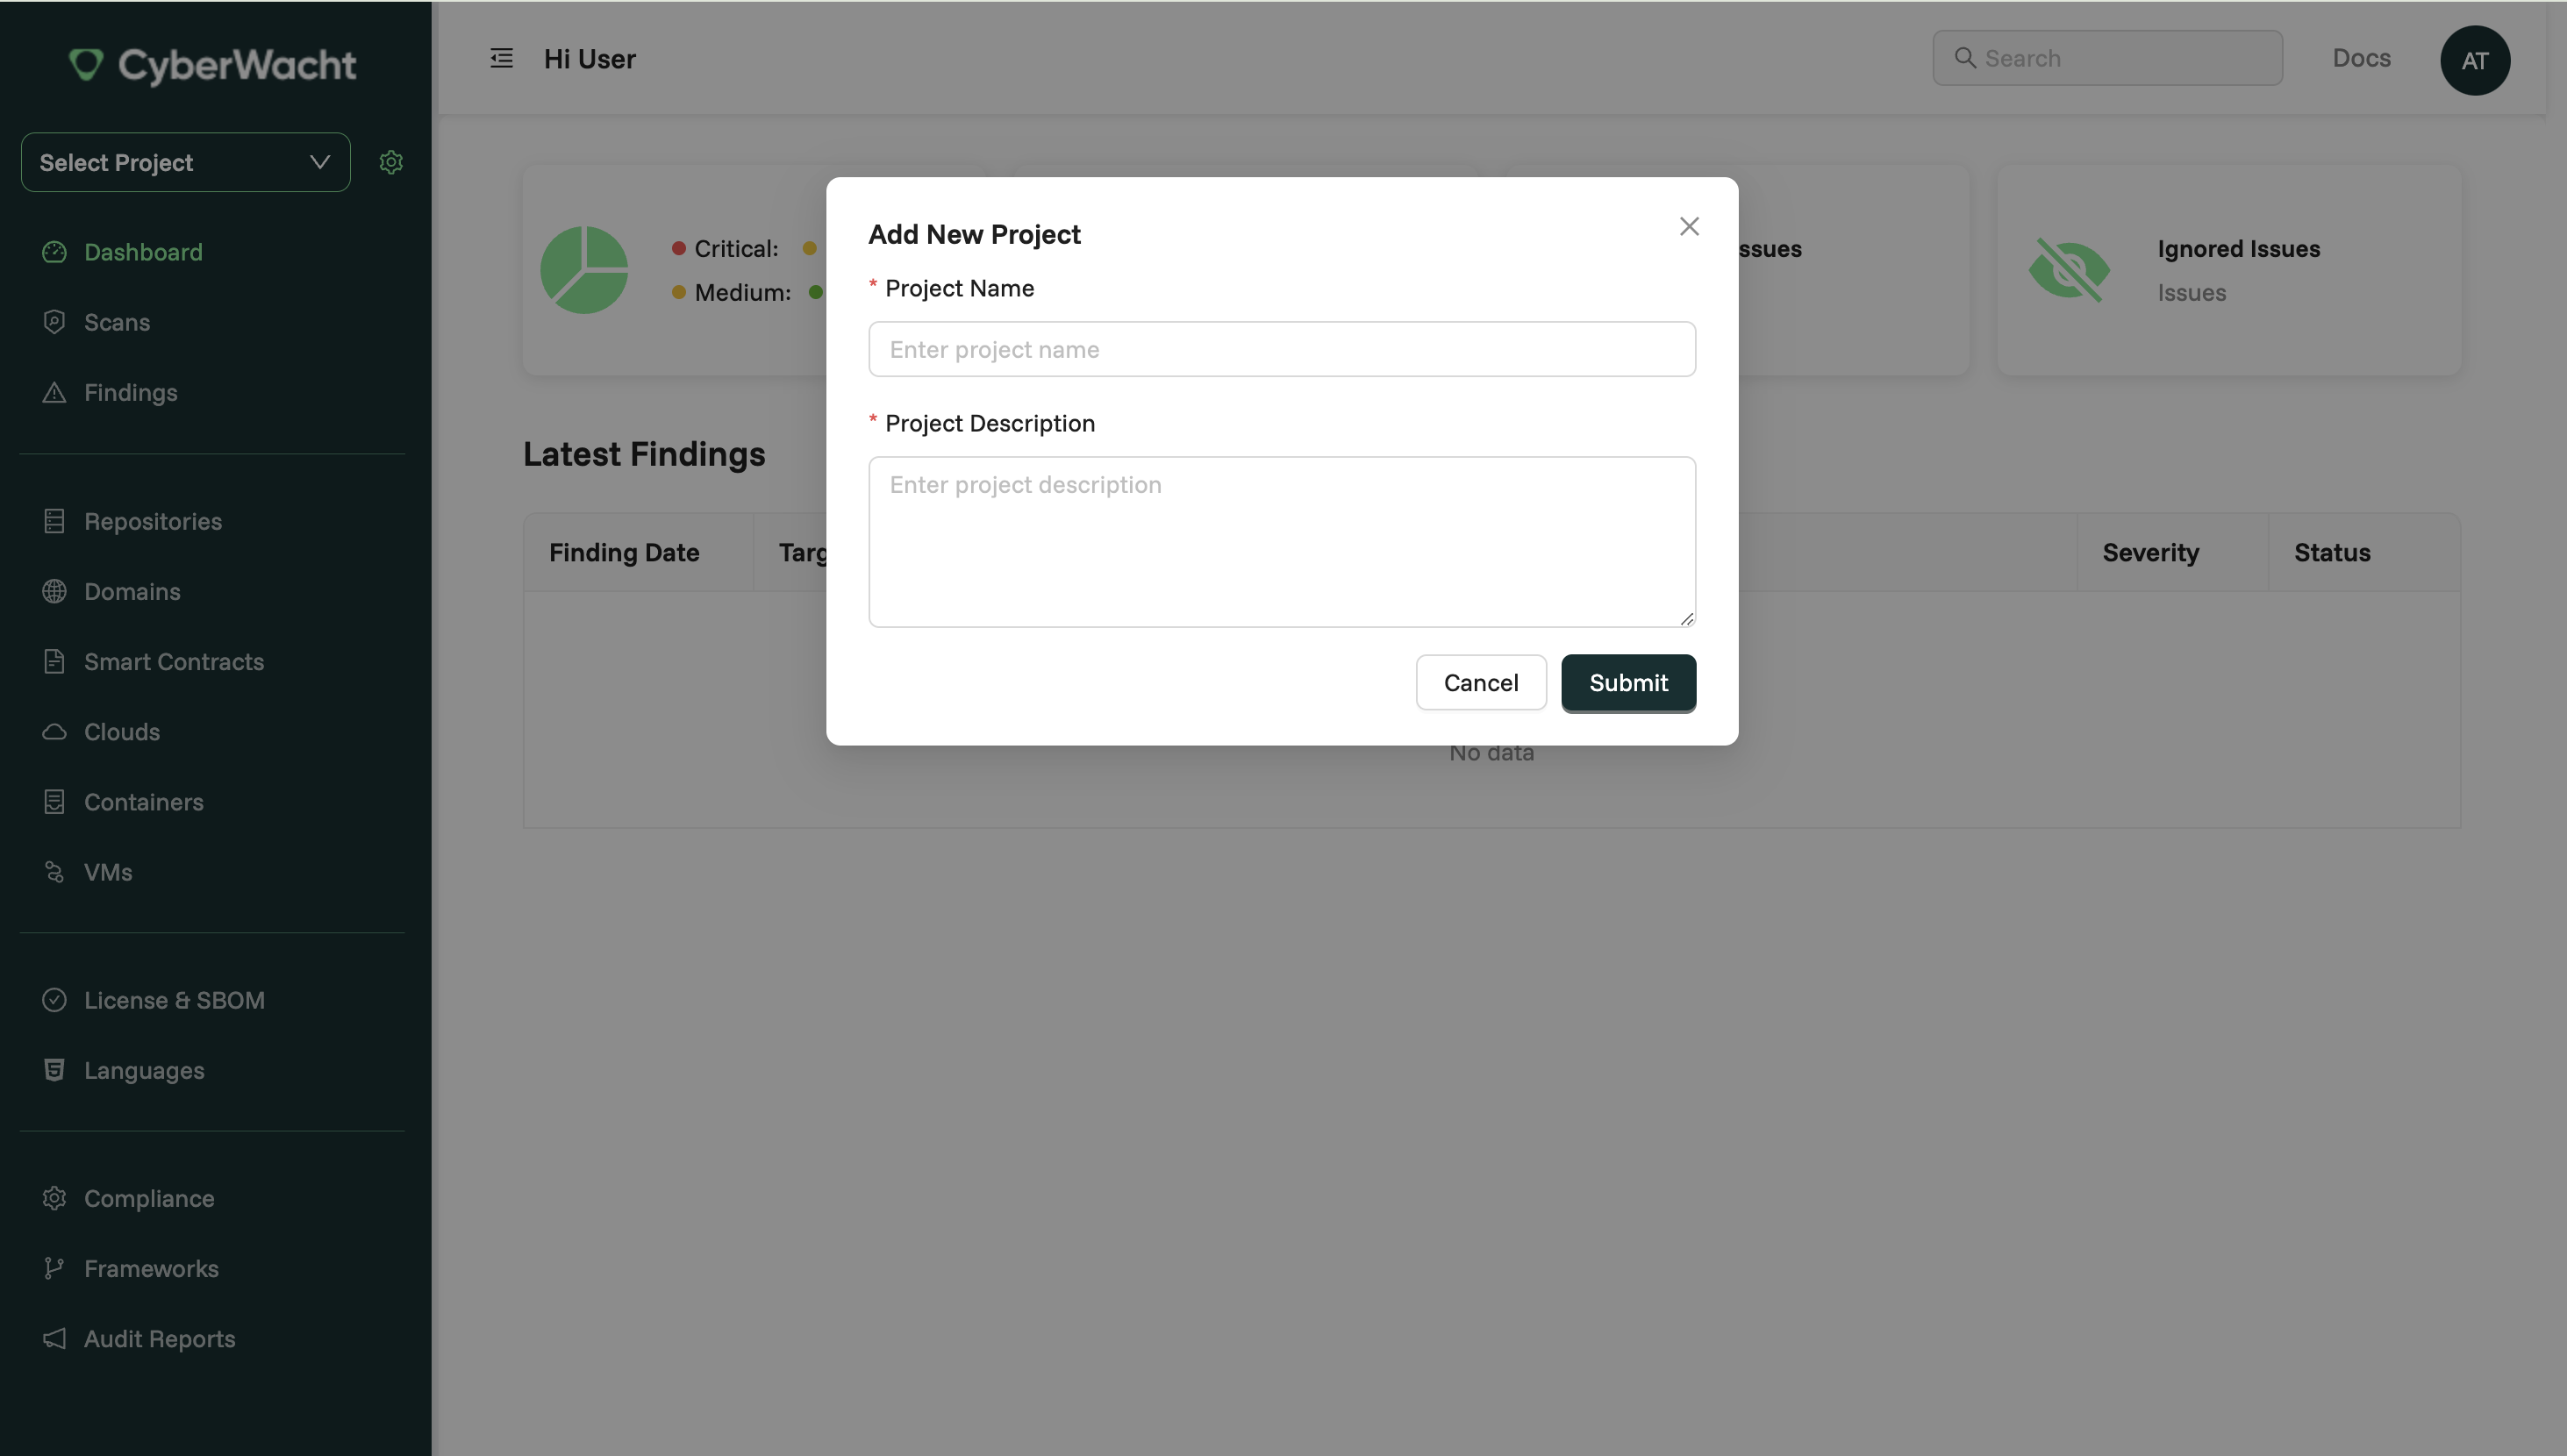Submit the new project form
This screenshot has width=2567, height=1456.
(1628, 683)
